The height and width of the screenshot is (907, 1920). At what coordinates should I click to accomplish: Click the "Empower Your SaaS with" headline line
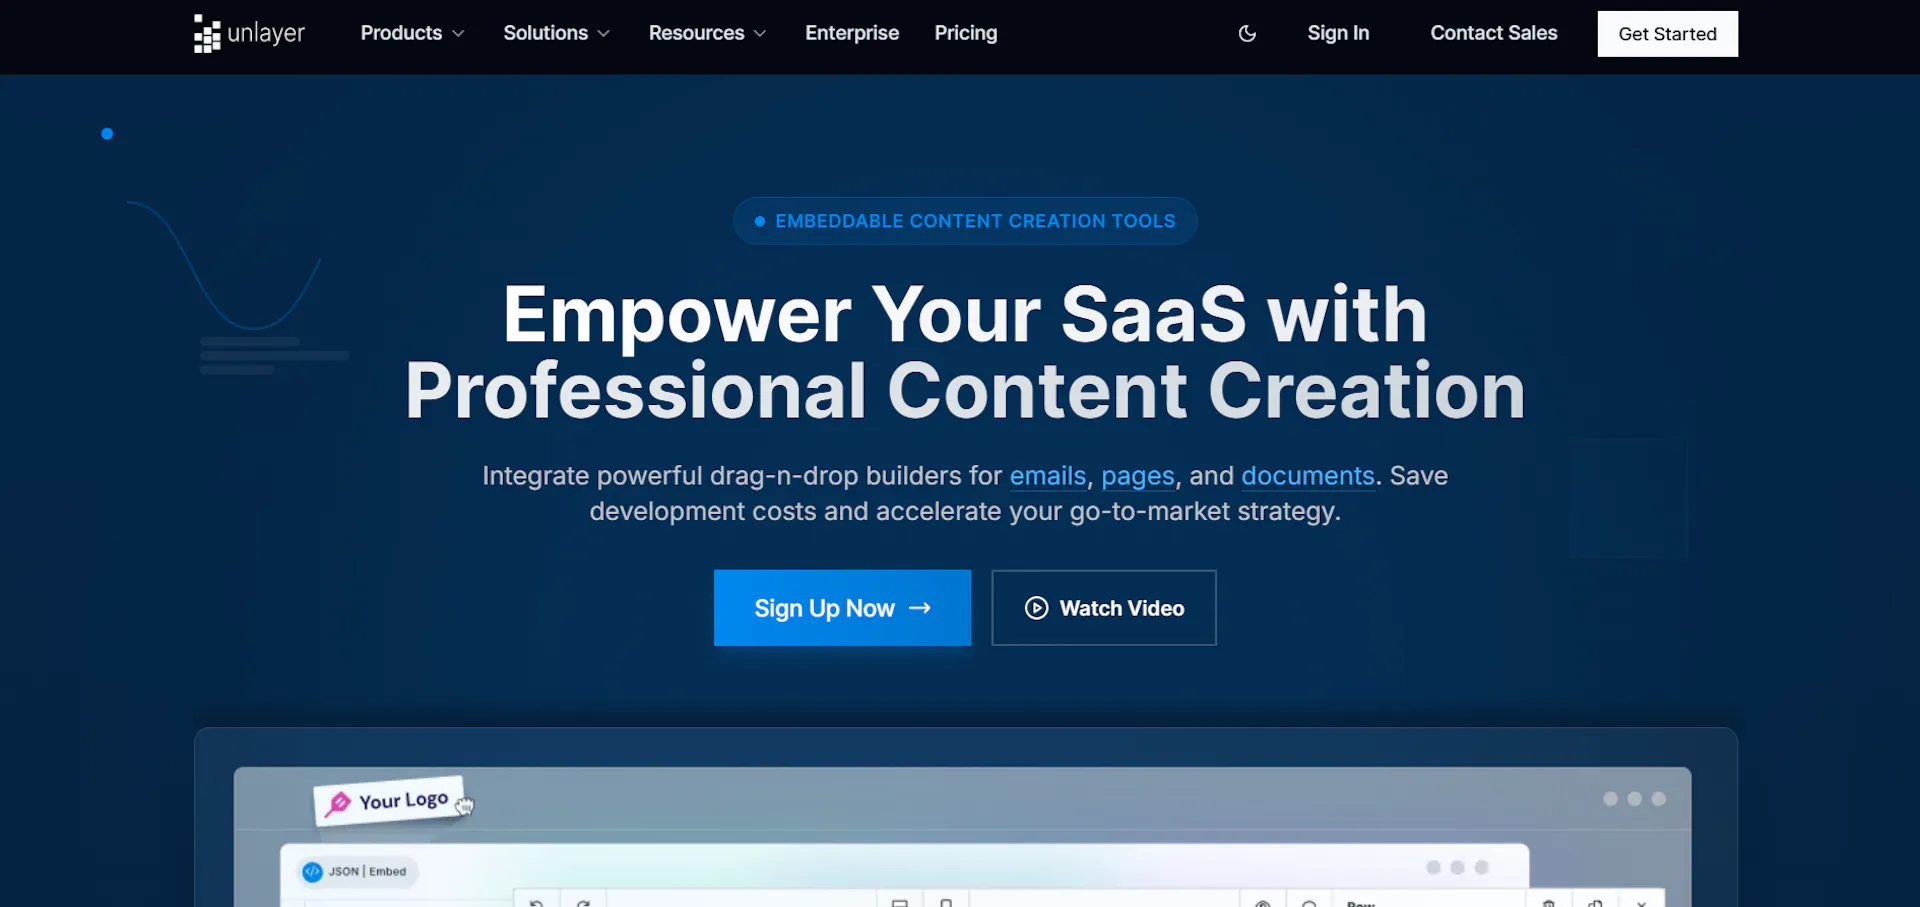tap(965, 315)
